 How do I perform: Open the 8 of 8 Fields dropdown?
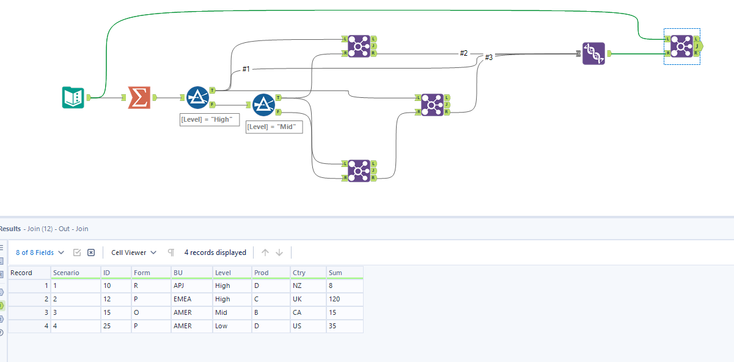pos(40,252)
